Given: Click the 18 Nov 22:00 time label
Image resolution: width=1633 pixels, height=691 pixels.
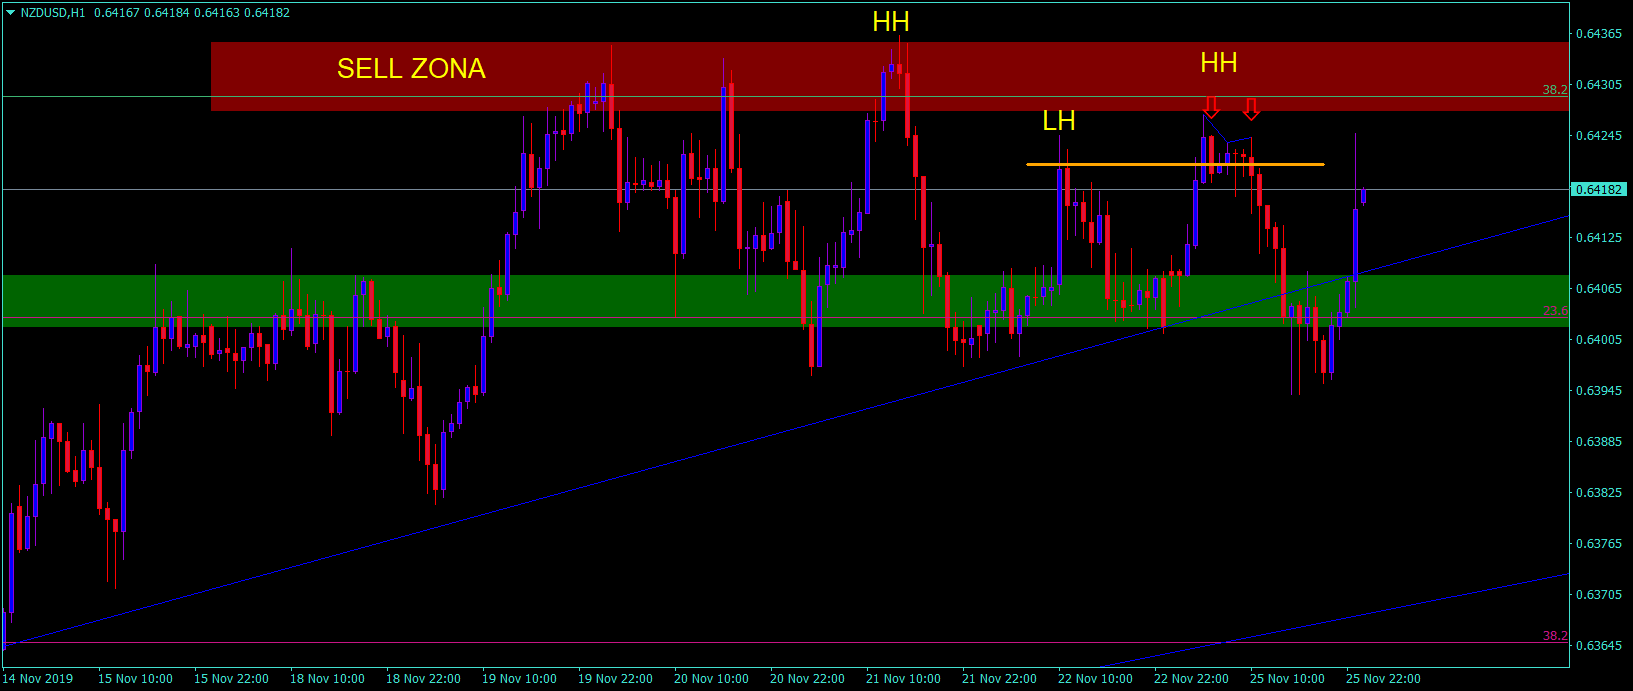Looking at the screenshot, I should (x=423, y=679).
